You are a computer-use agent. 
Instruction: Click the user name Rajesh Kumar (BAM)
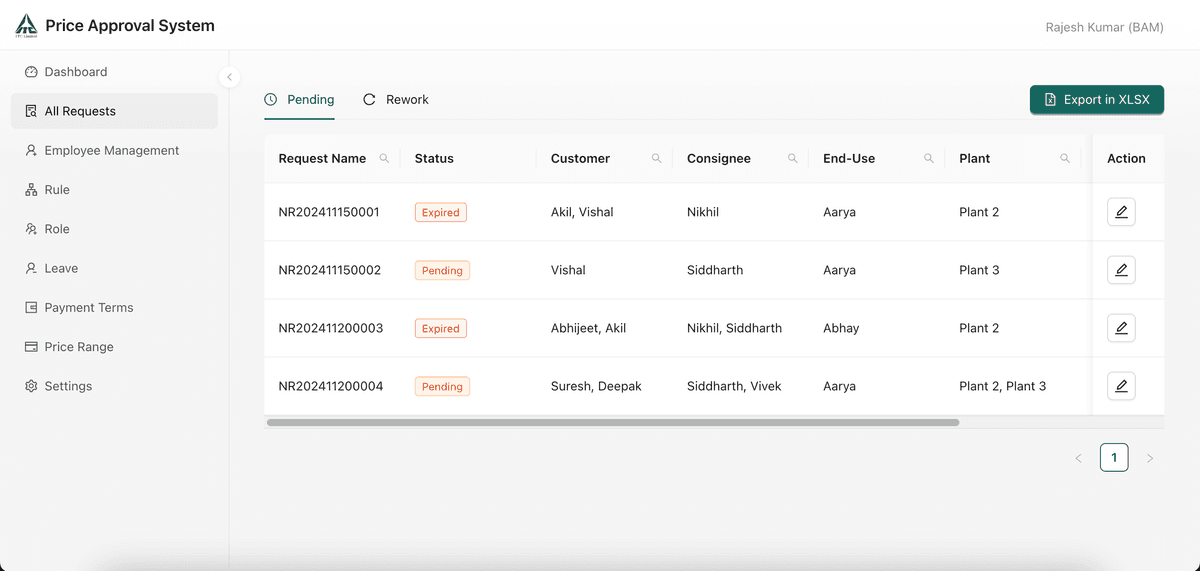(1104, 27)
